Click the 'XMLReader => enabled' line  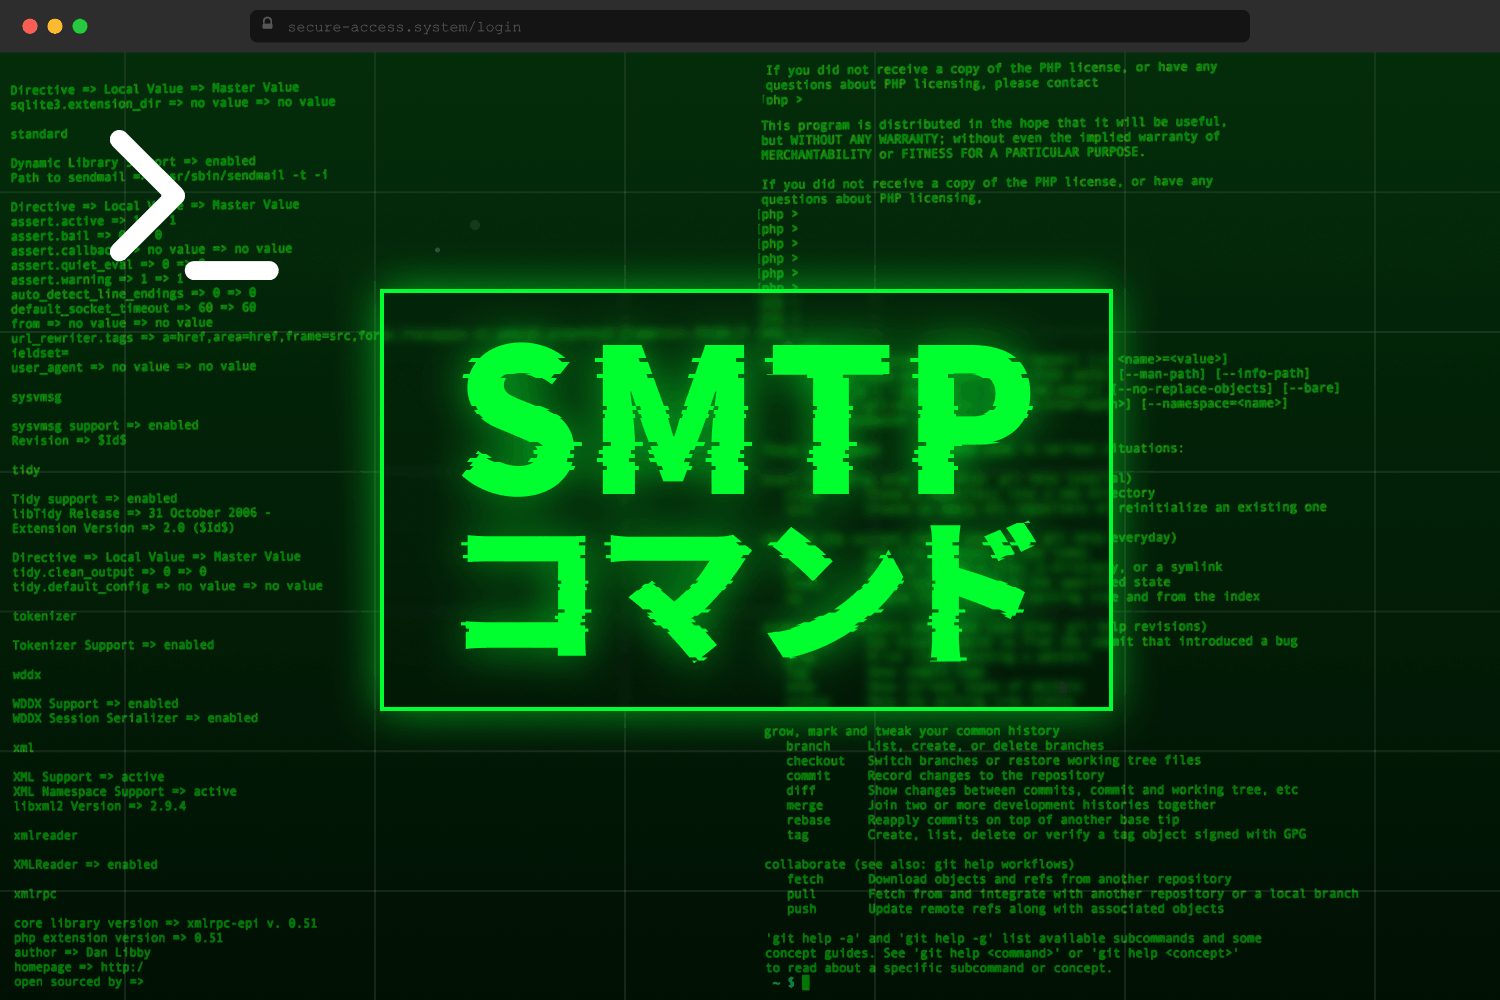85,865
